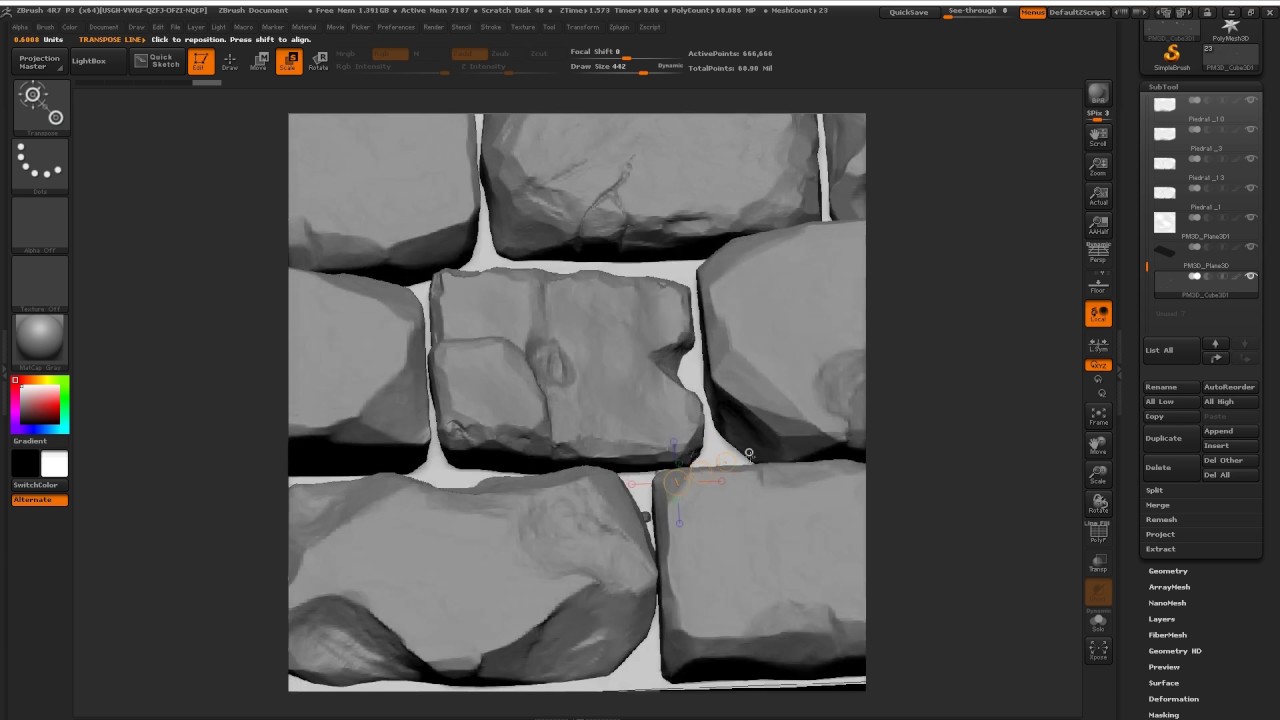Select the Piedra1_13 subtool thumbnail
This screenshot has width=1280, height=720.
[1165, 163]
